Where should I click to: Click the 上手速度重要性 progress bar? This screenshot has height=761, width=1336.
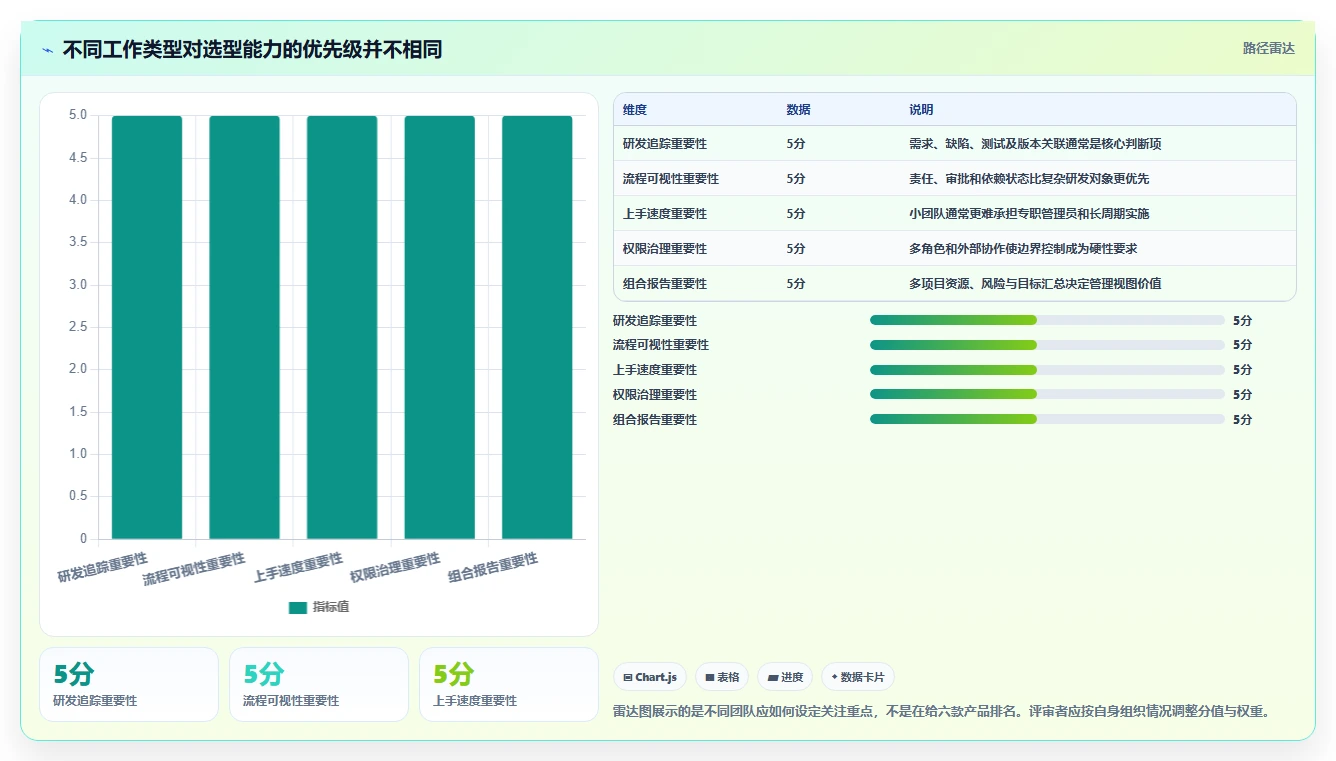1047,370
